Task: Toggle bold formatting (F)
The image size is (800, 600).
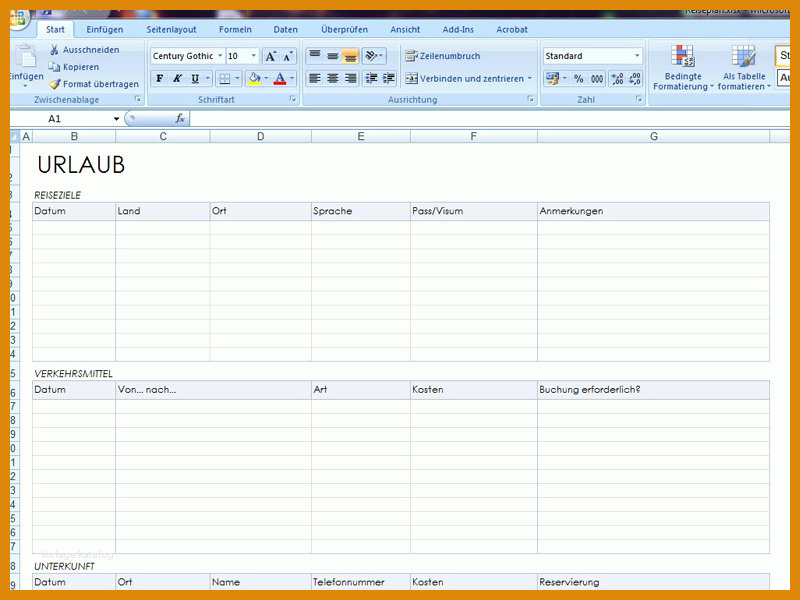Action: pyautogui.click(x=160, y=79)
